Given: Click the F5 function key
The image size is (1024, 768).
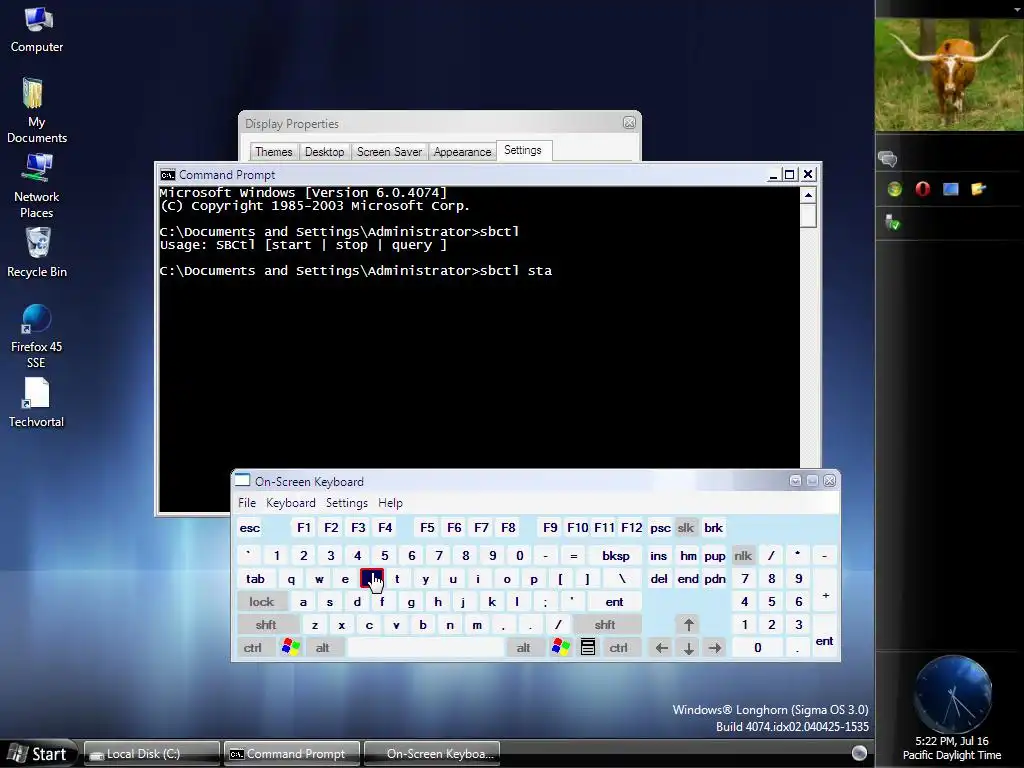Looking at the screenshot, I should (x=427, y=528).
